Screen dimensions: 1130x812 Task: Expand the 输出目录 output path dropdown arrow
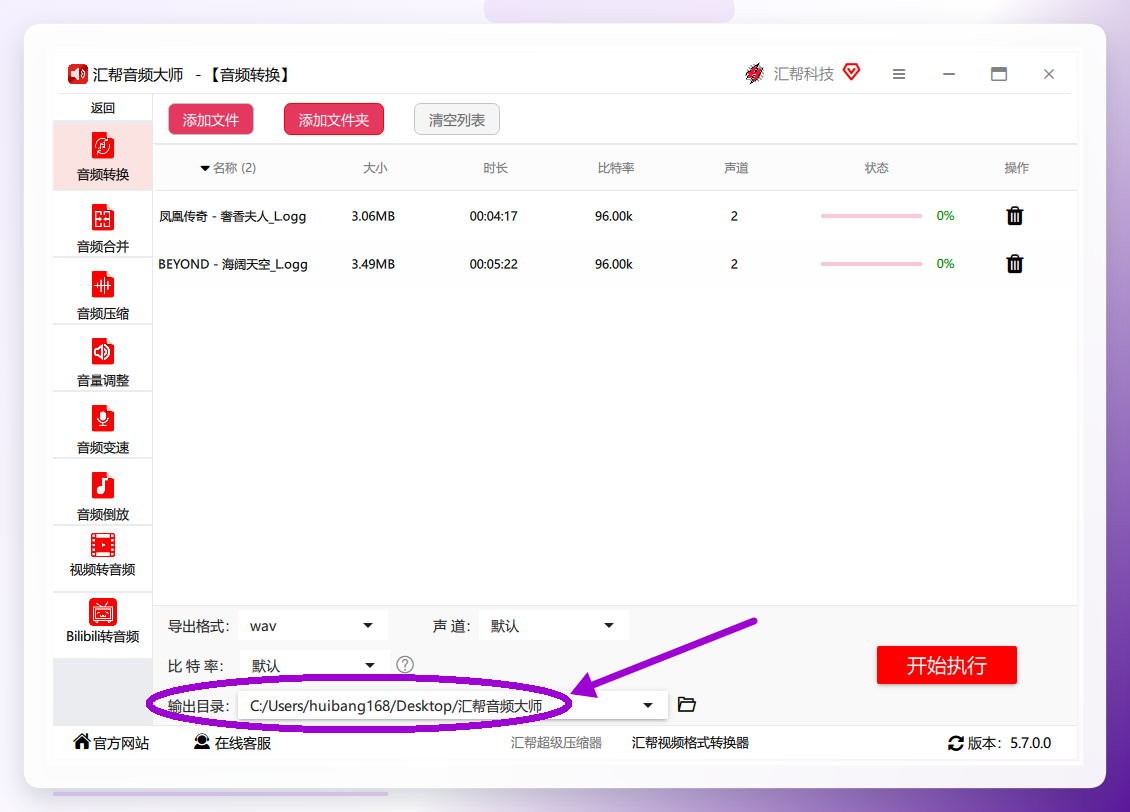648,705
